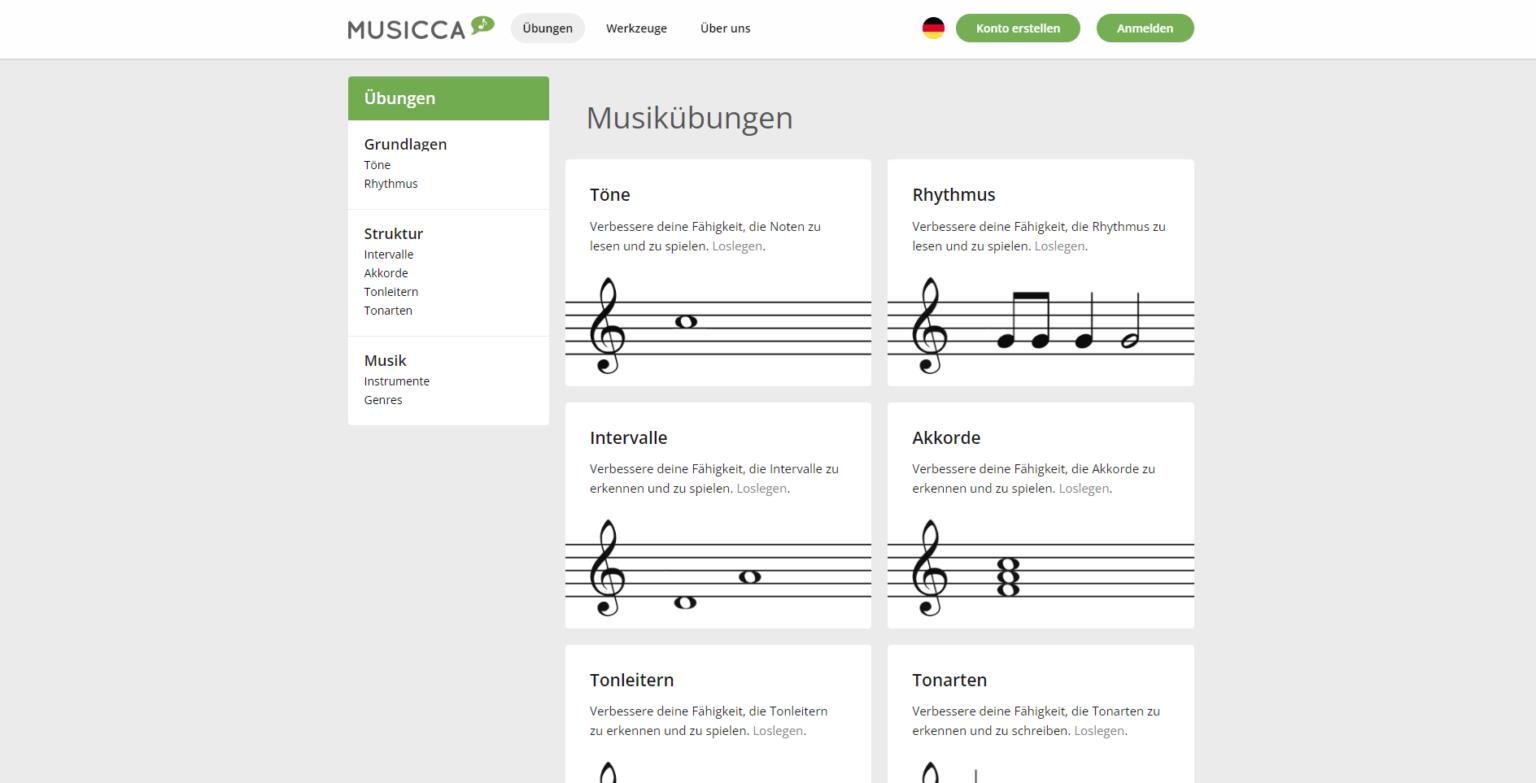Open the Über uns menu
The height and width of the screenshot is (783, 1536).
click(725, 28)
